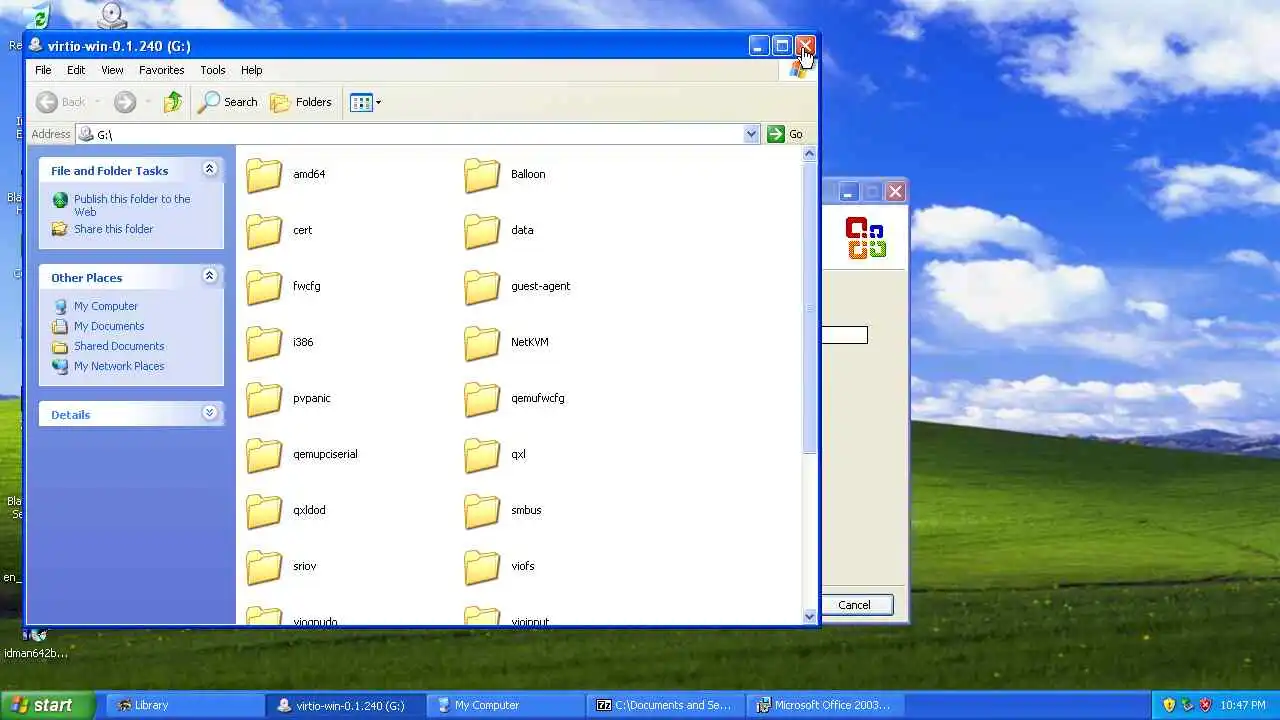Click the Forward navigation arrow

[125, 102]
